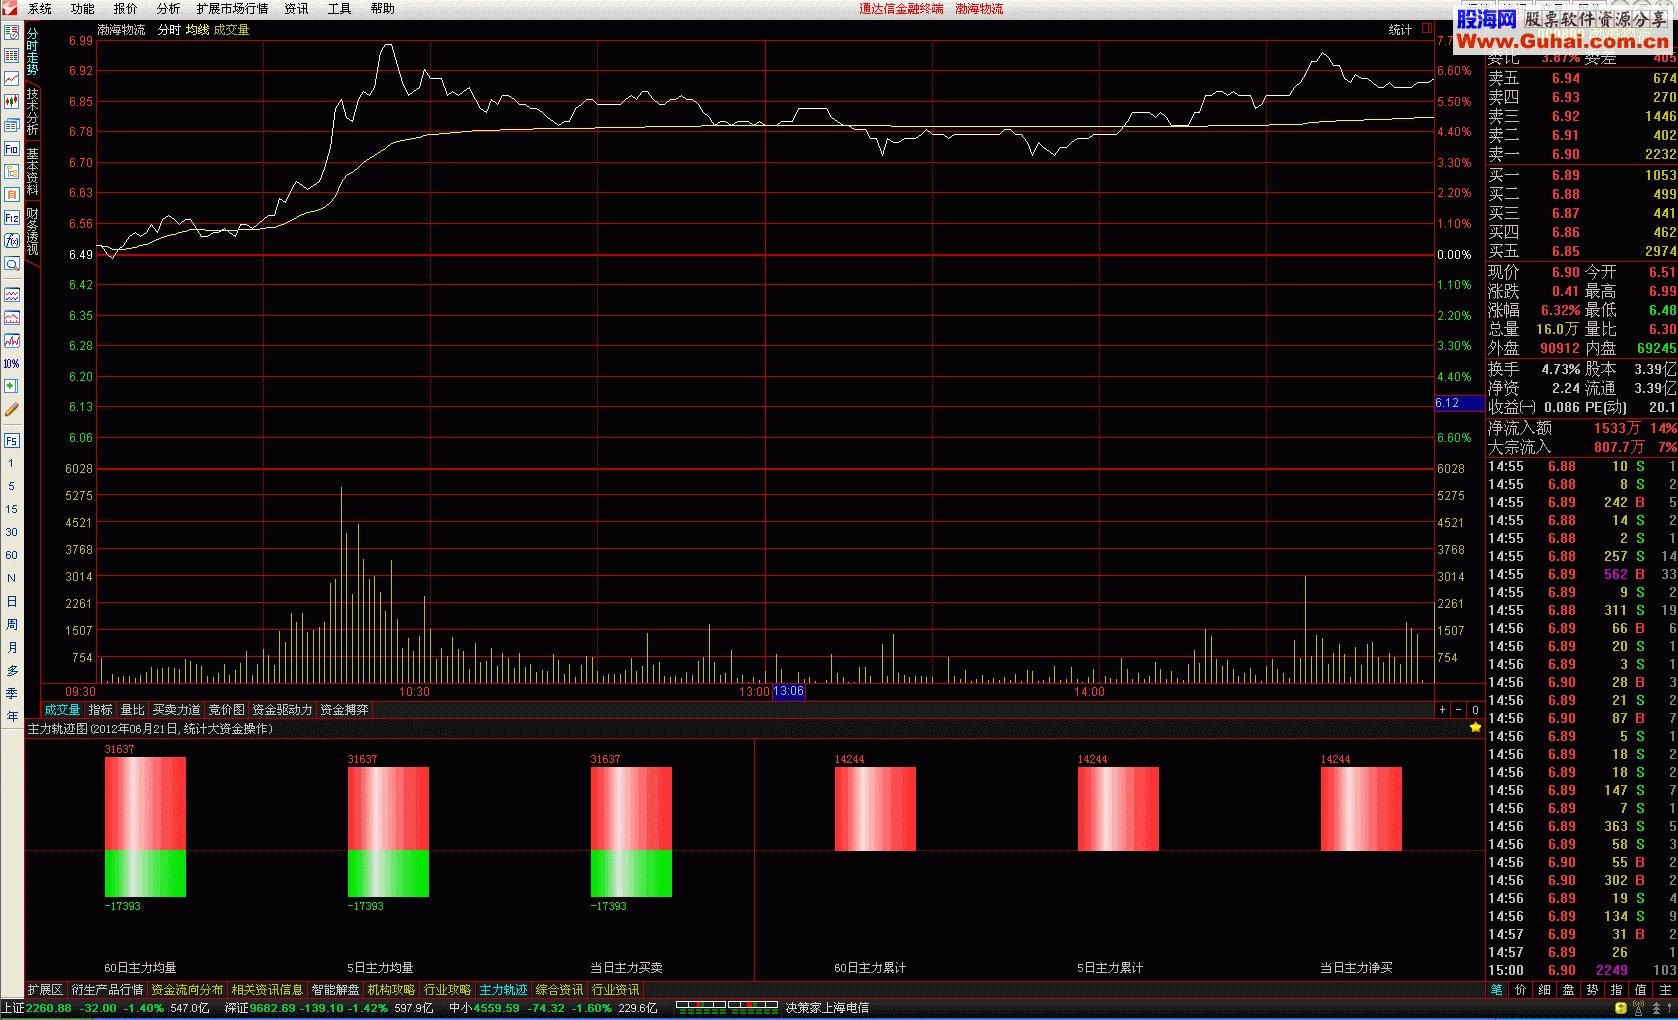
Task: Click the F12 trading icon in sidebar
Action: [x=12, y=217]
